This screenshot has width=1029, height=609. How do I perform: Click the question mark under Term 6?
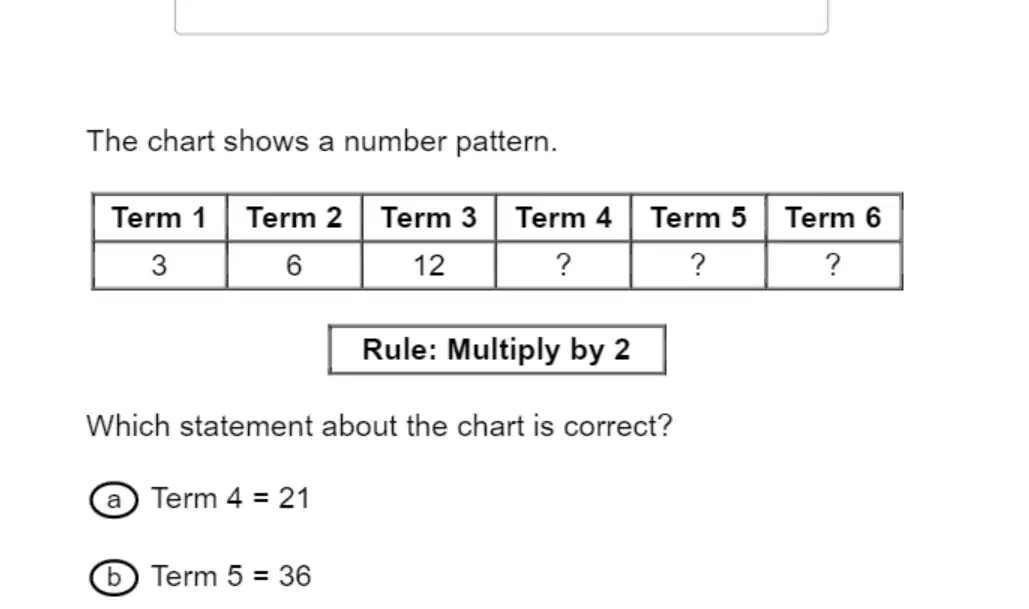click(833, 264)
